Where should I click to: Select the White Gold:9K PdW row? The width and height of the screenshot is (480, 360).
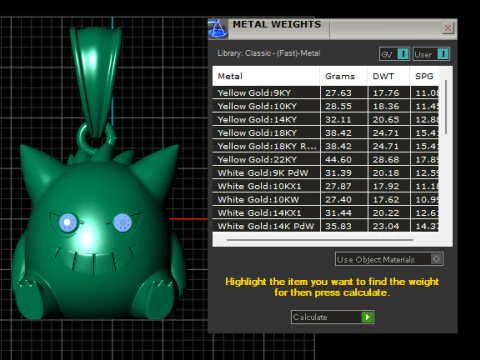(326, 173)
